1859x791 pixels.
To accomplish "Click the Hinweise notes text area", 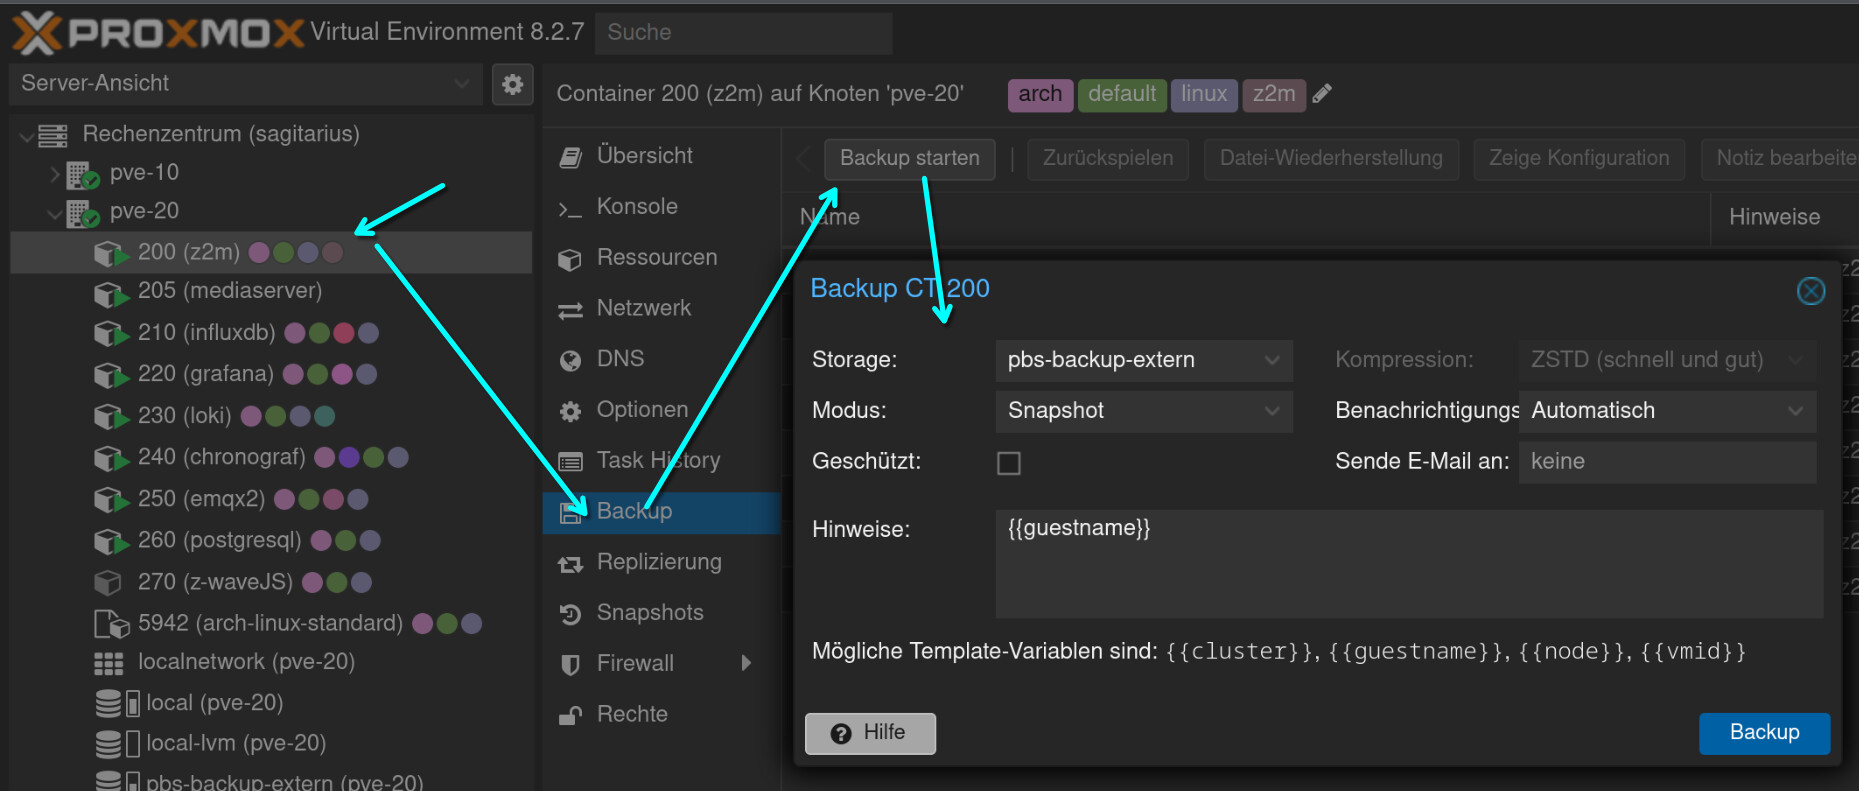I will point(1409,564).
